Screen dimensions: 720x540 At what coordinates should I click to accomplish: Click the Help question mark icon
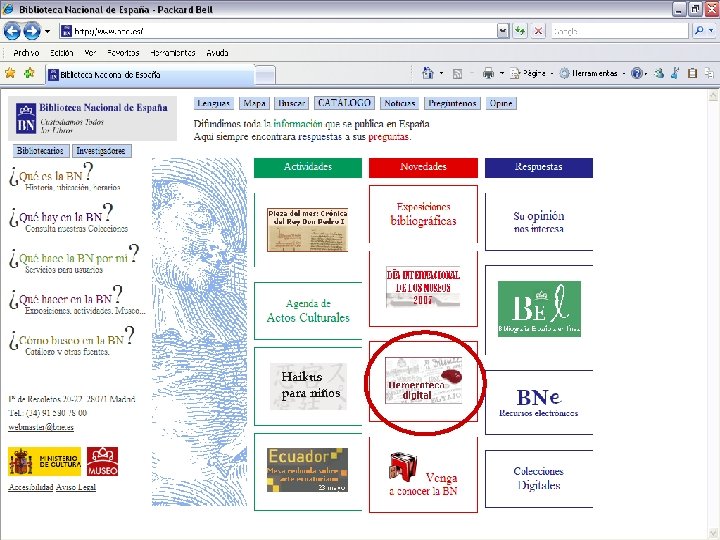(x=636, y=73)
